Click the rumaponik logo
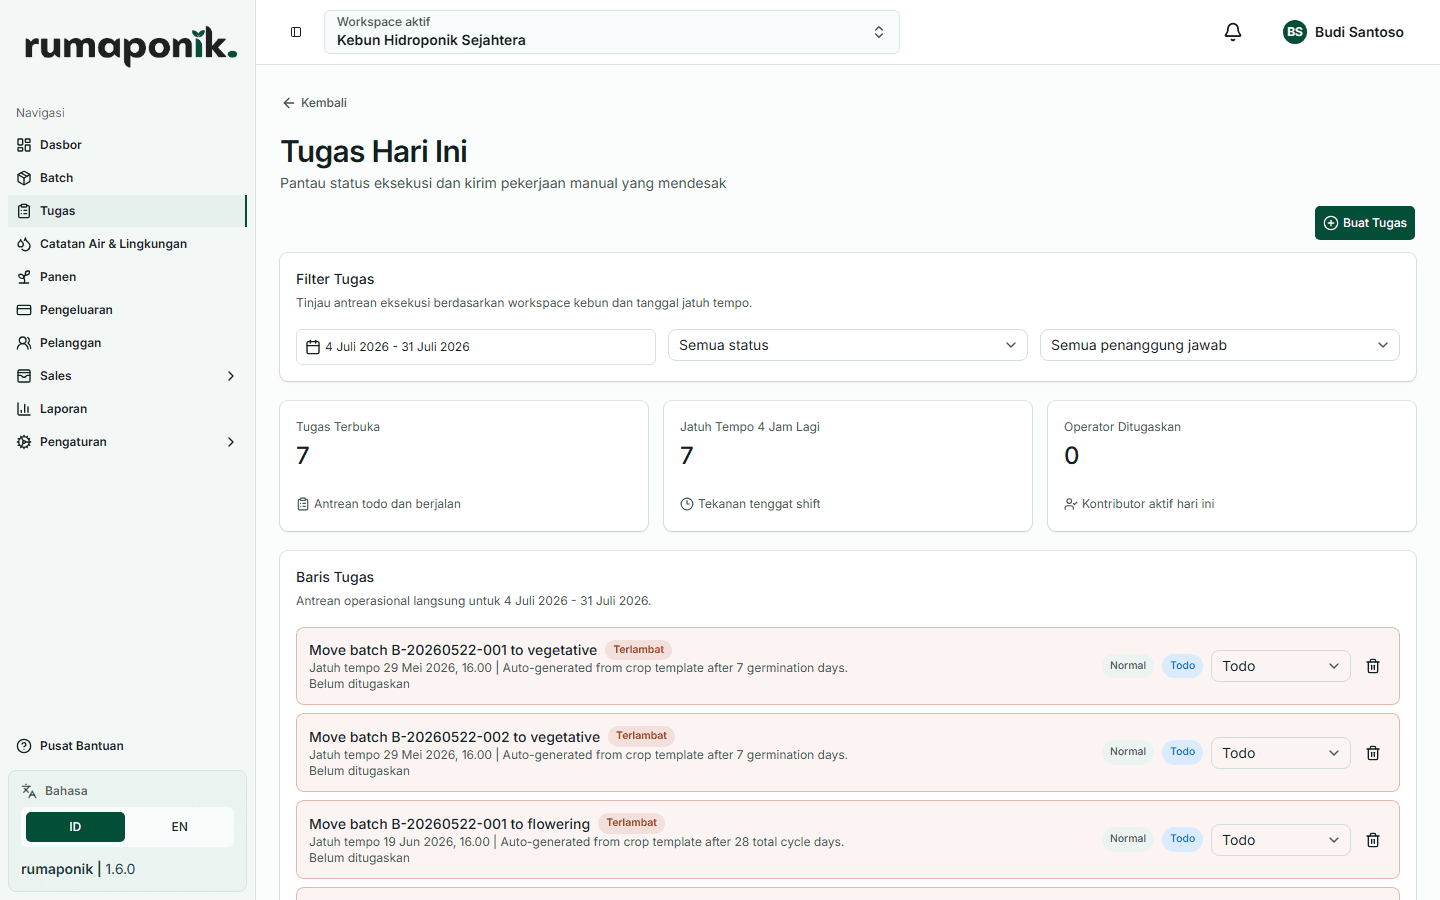1440x900 pixels. click(130, 46)
